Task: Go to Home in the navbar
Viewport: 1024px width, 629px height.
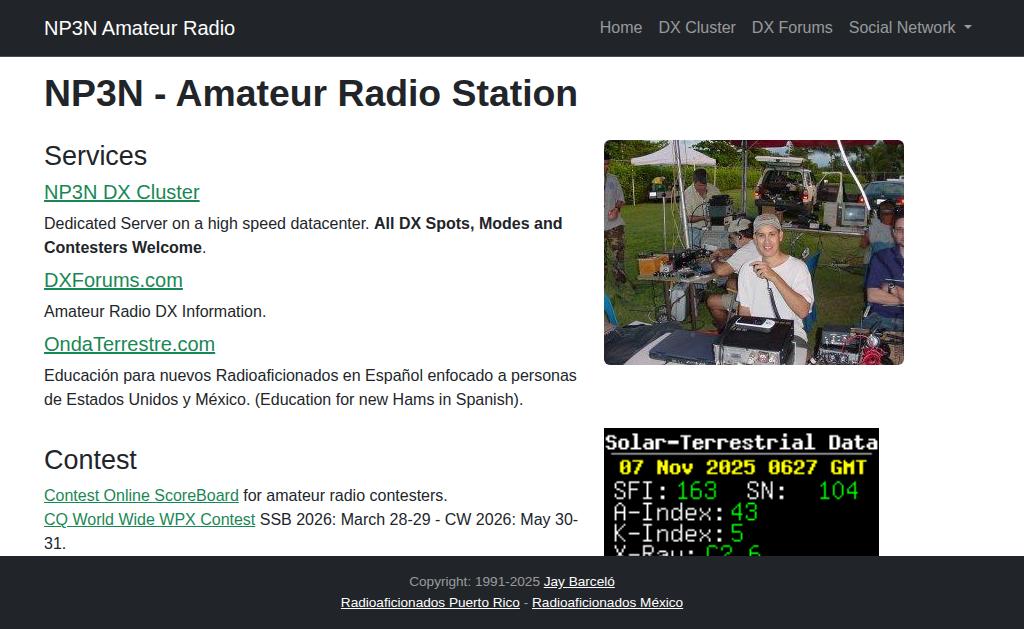Action: (620, 28)
